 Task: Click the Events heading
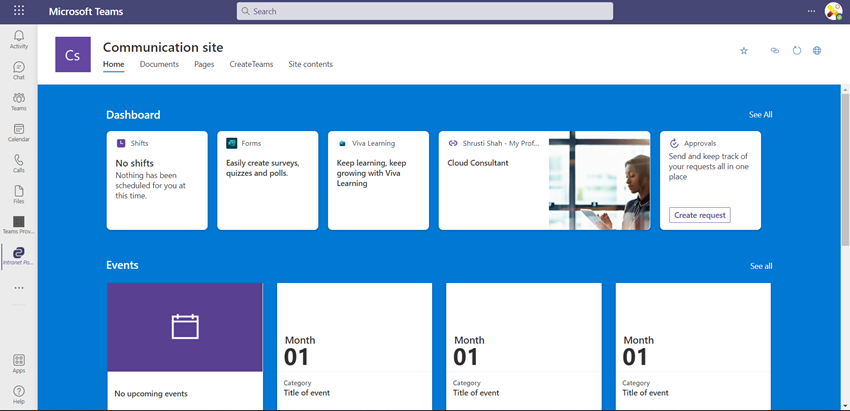[x=123, y=265]
